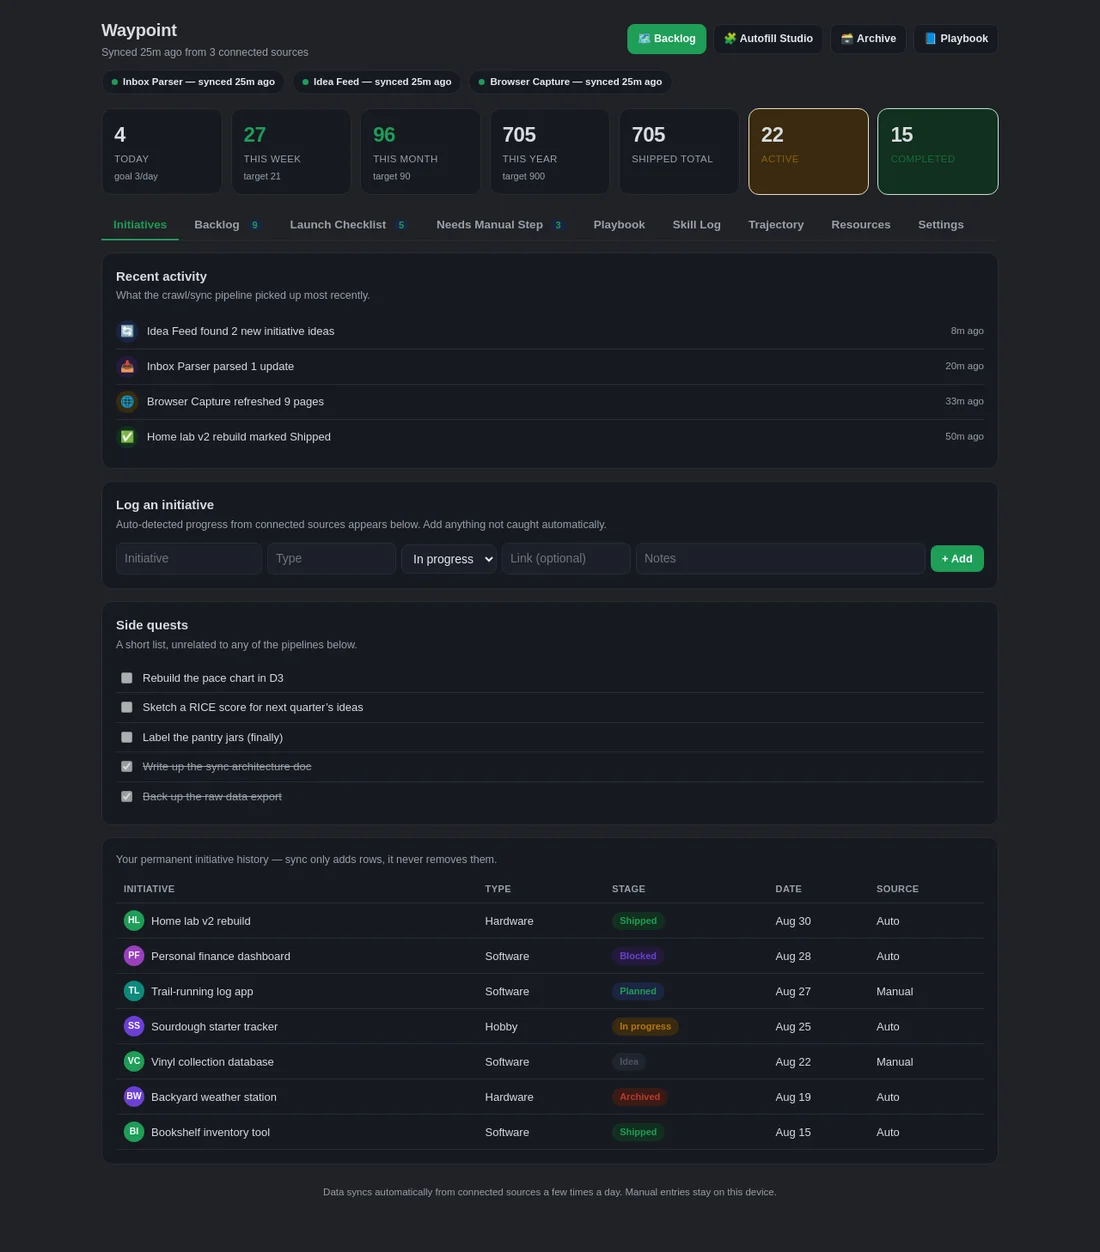Click the Shipped Total stat card
Viewport: 1100px width, 1252px height.
coord(679,151)
